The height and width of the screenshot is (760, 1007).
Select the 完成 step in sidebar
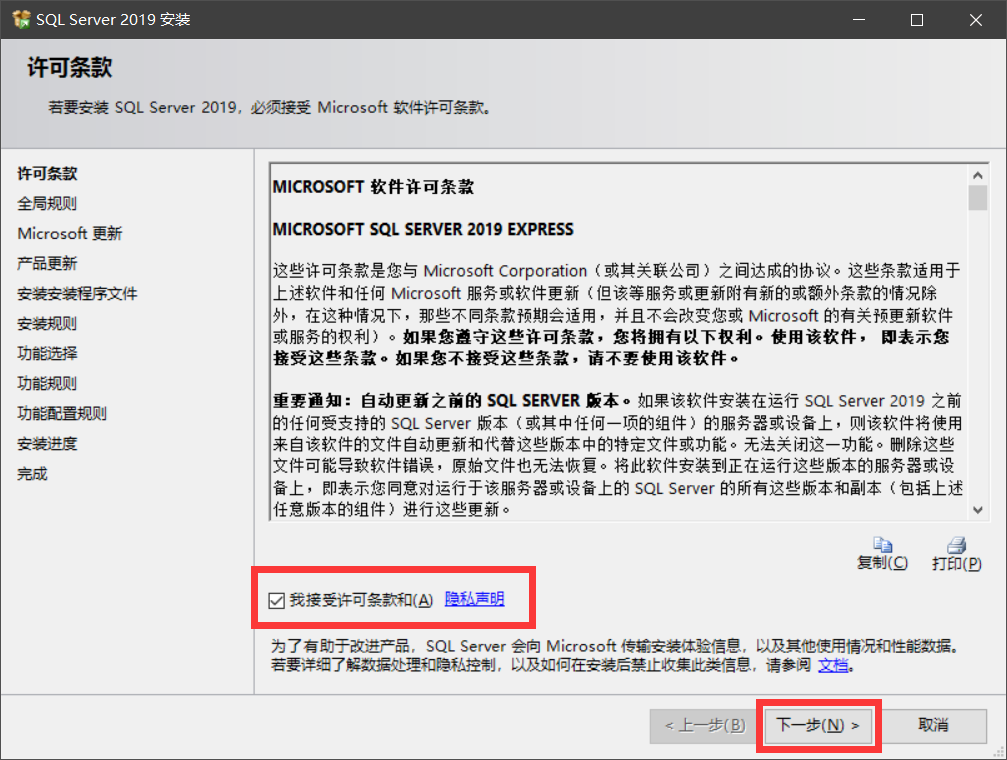coord(32,474)
